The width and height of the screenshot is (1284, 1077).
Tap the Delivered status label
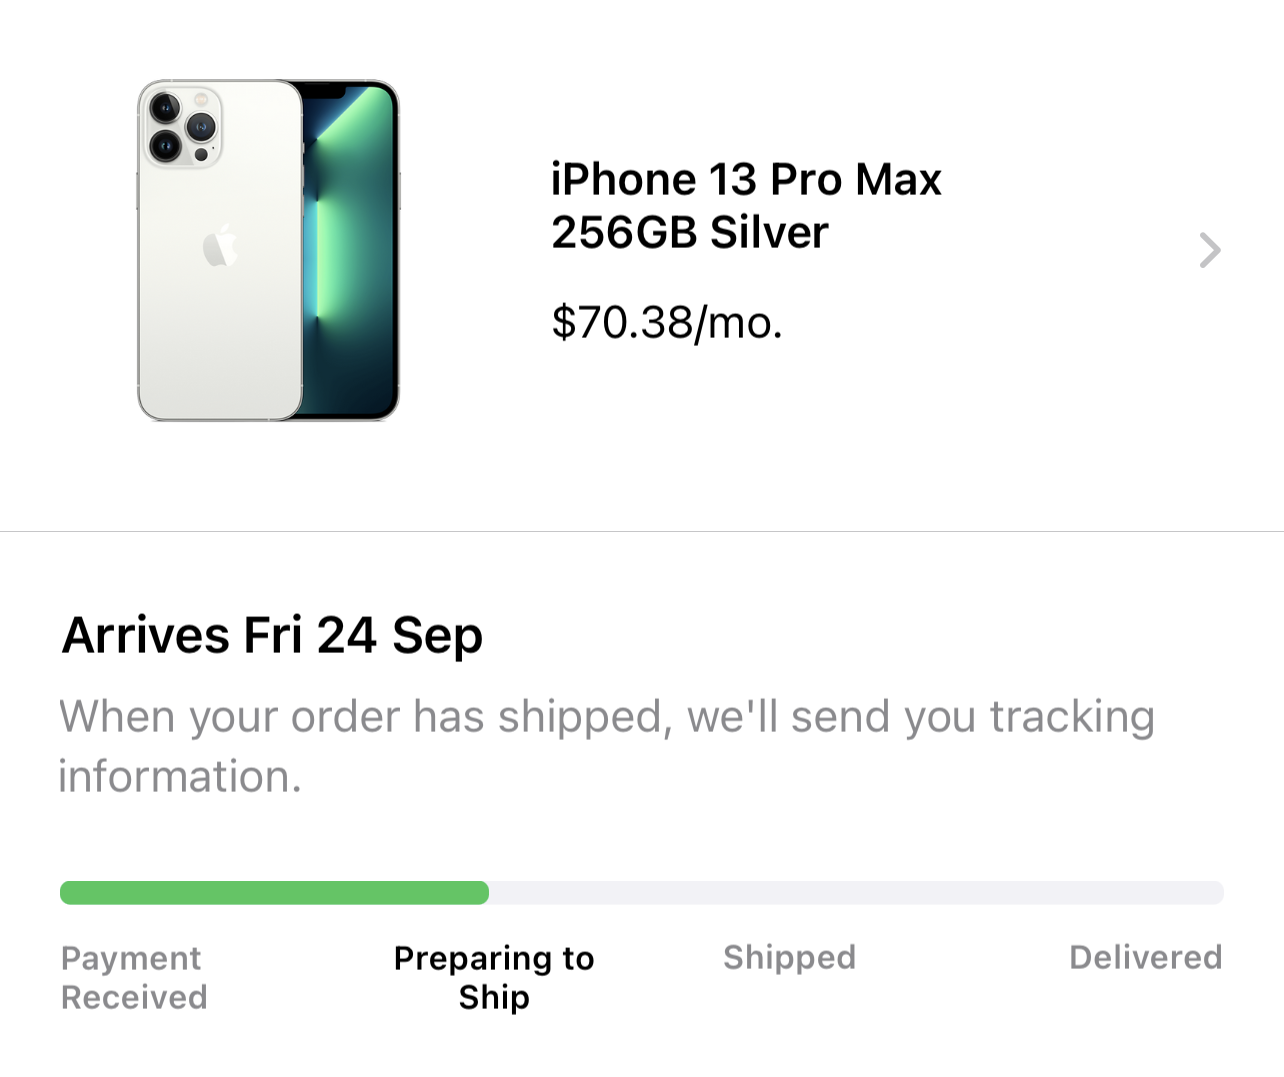click(1145, 957)
